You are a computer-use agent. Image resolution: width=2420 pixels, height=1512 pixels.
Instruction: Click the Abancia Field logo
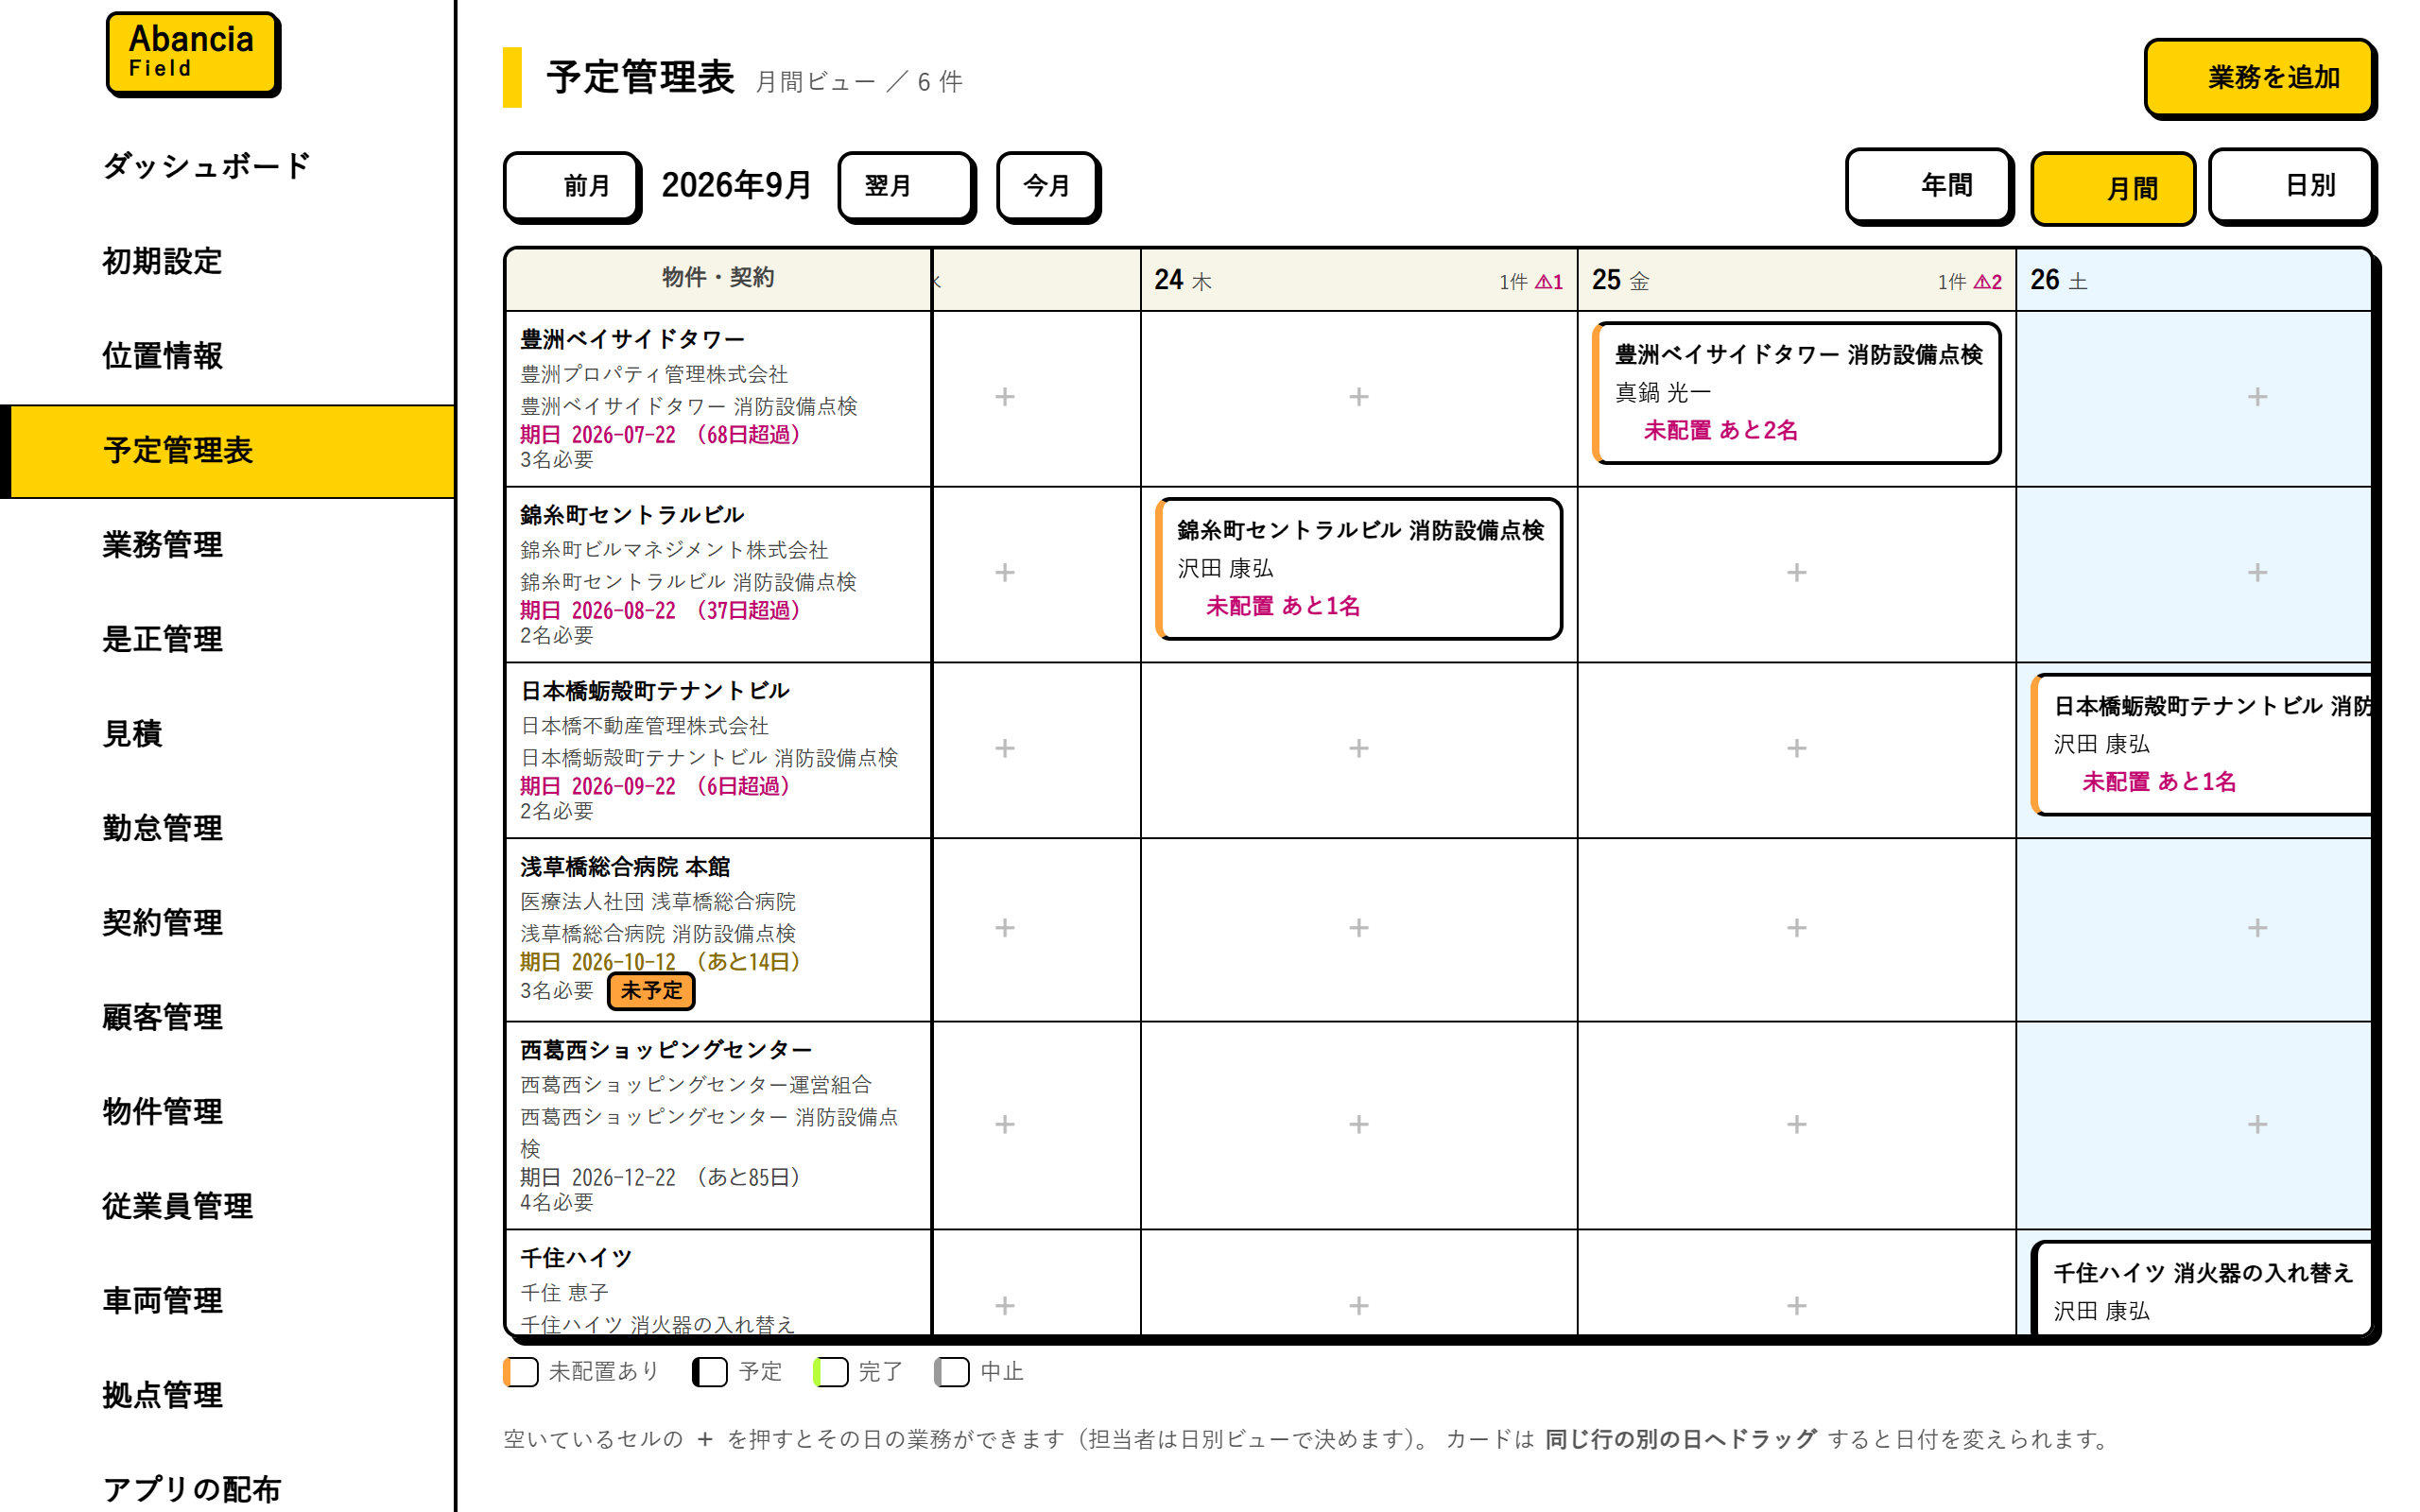tap(193, 54)
